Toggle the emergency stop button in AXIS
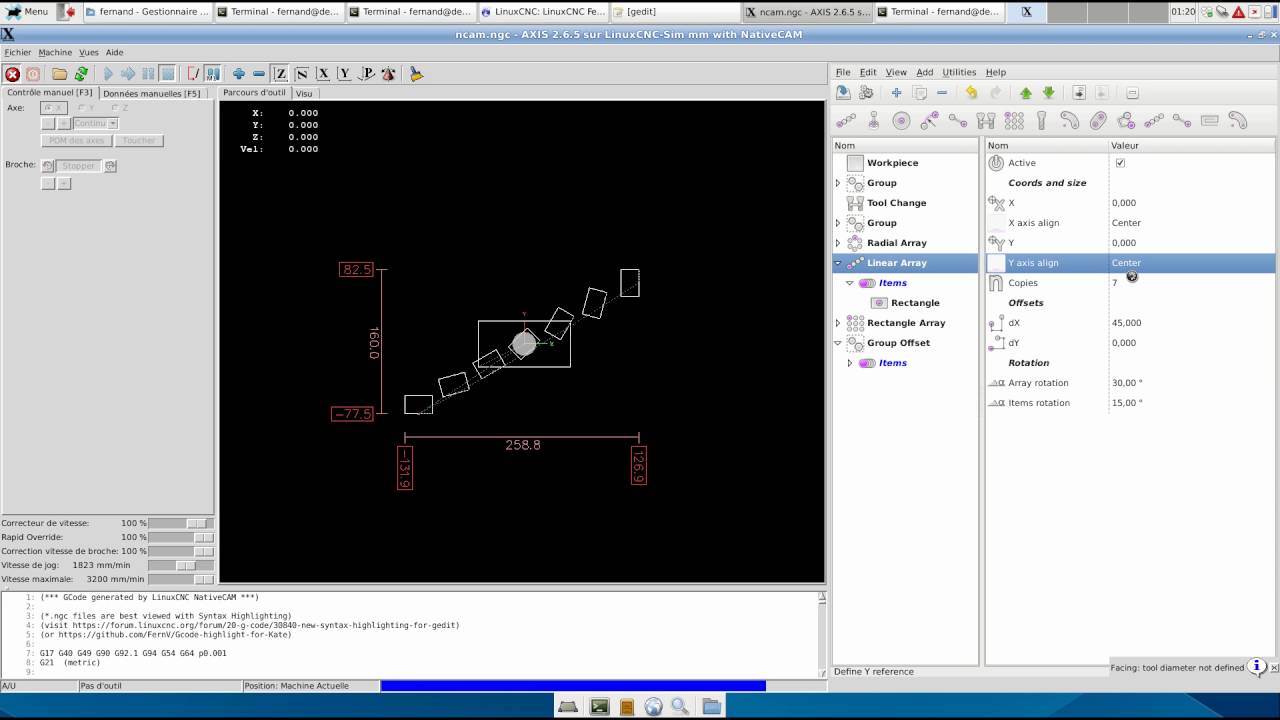The image size is (1280, 720). point(12,74)
